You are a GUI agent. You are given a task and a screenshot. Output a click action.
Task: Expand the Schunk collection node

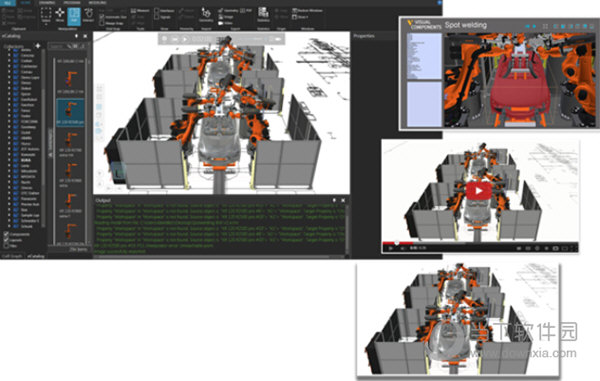click(x=9, y=226)
